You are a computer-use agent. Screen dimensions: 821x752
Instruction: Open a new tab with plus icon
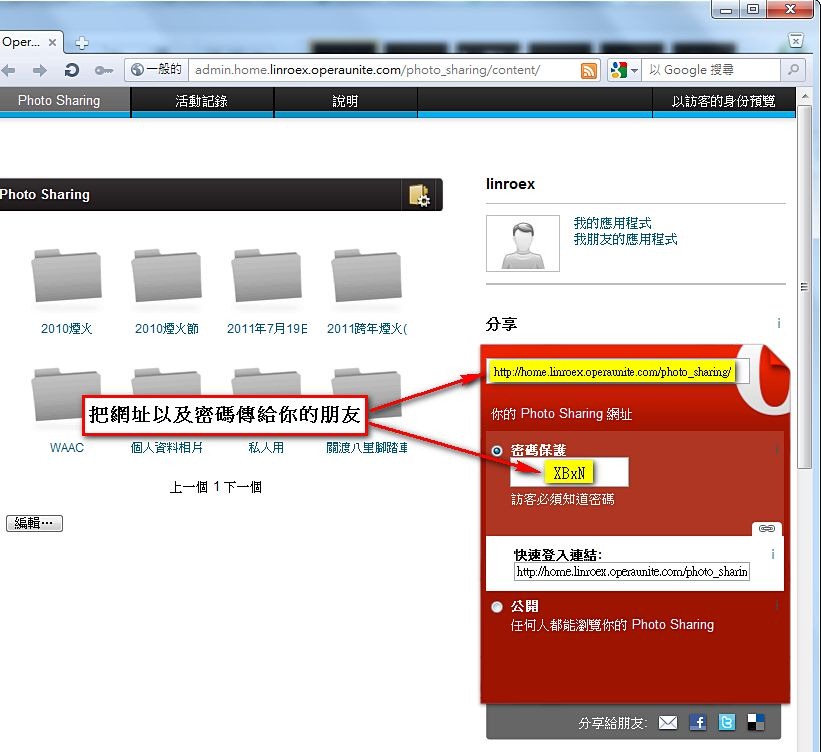[x=82, y=42]
